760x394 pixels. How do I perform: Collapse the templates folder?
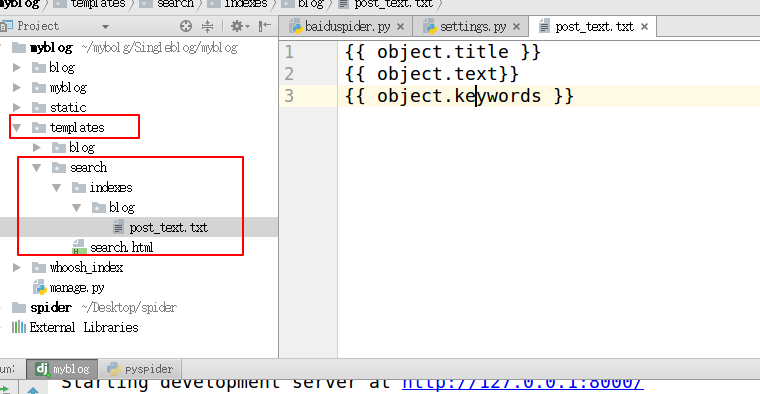[x=16, y=127]
